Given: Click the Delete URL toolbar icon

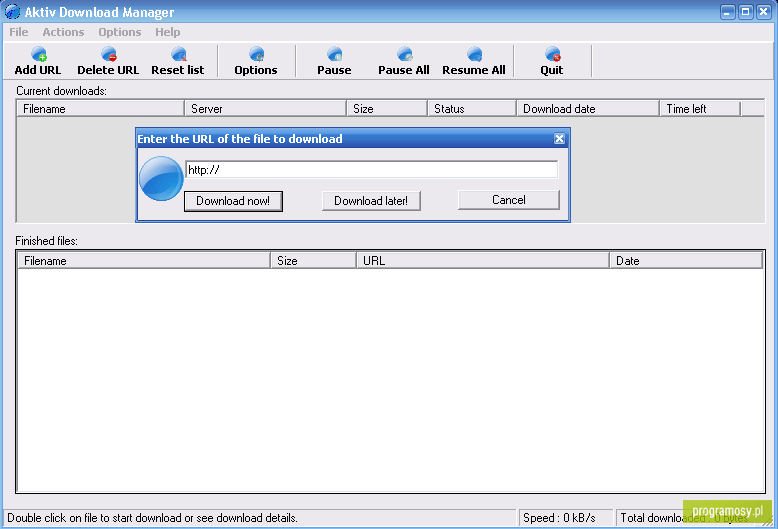Looking at the screenshot, I should tap(108, 61).
